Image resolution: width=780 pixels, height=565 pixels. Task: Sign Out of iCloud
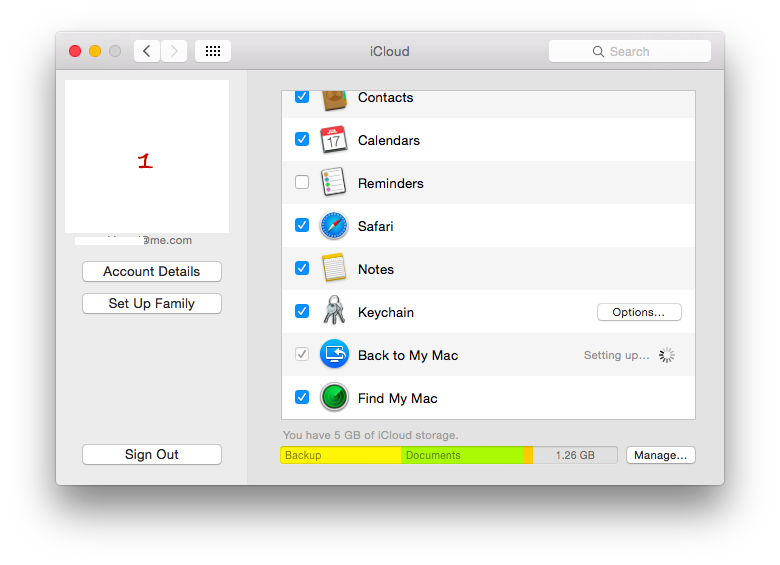click(x=152, y=455)
